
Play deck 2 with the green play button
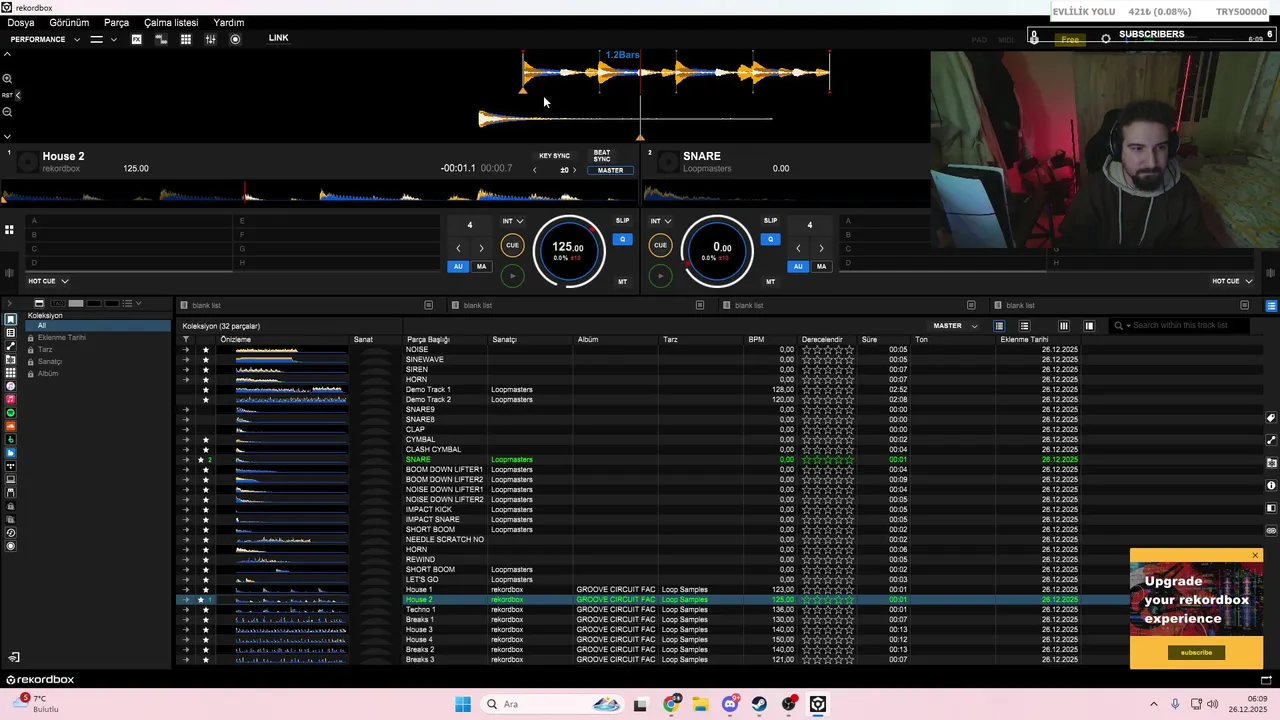(660, 276)
